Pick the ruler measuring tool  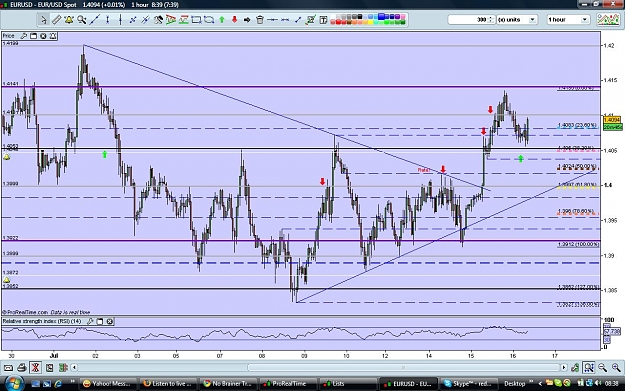click(56, 20)
